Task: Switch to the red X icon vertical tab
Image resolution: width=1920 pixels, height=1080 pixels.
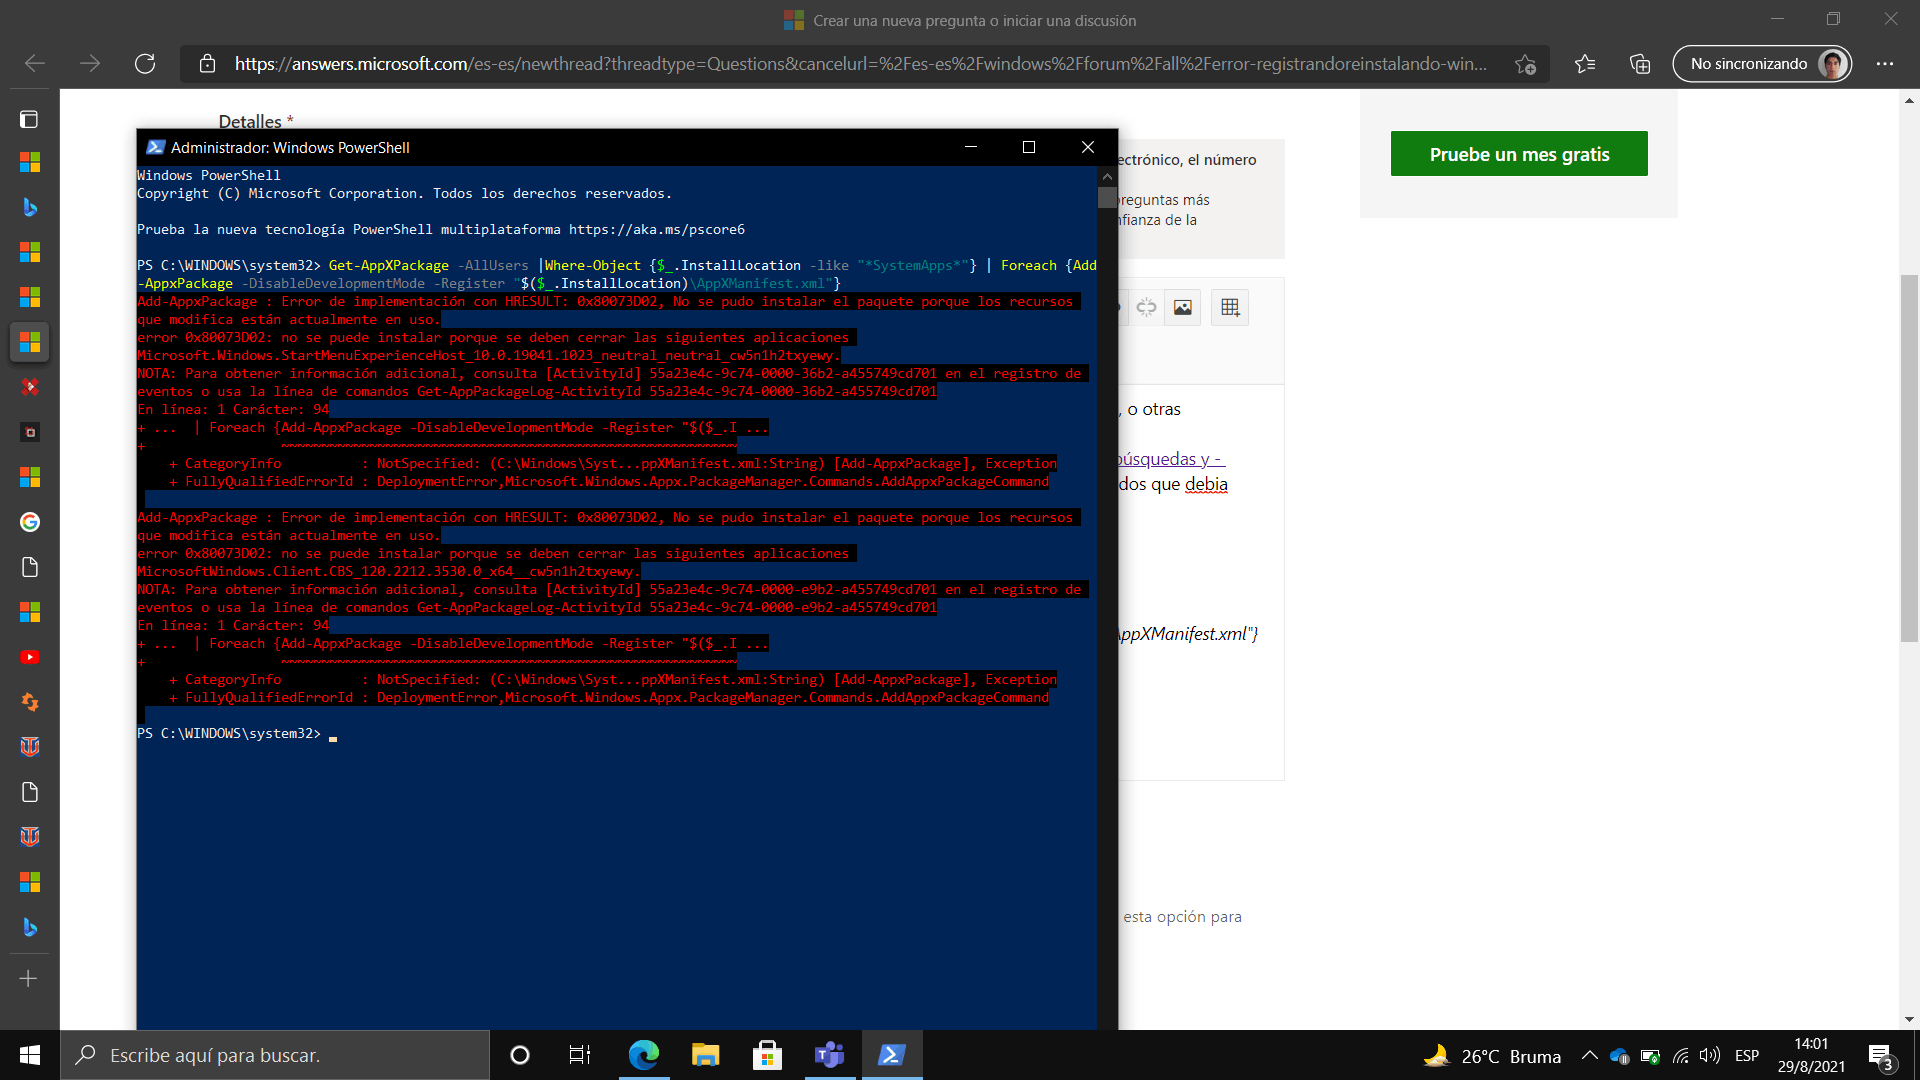Action: click(29, 387)
